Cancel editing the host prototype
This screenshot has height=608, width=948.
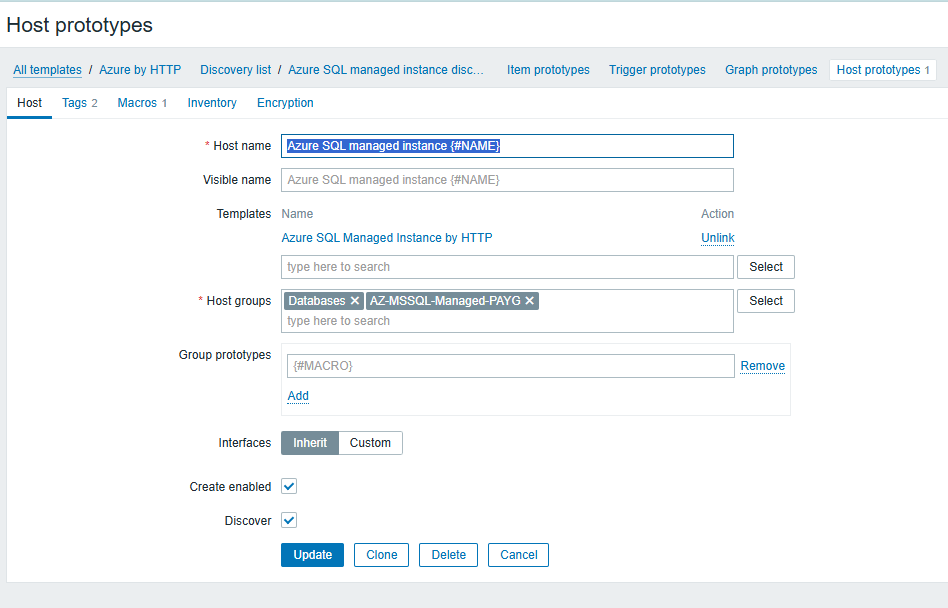[x=519, y=555]
